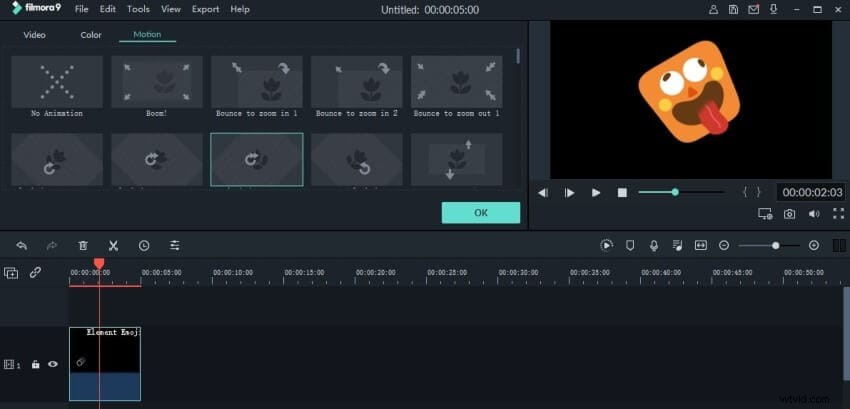Click the render preview icon
The height and width of the screenshot is (409, 850).
[607, 245]
